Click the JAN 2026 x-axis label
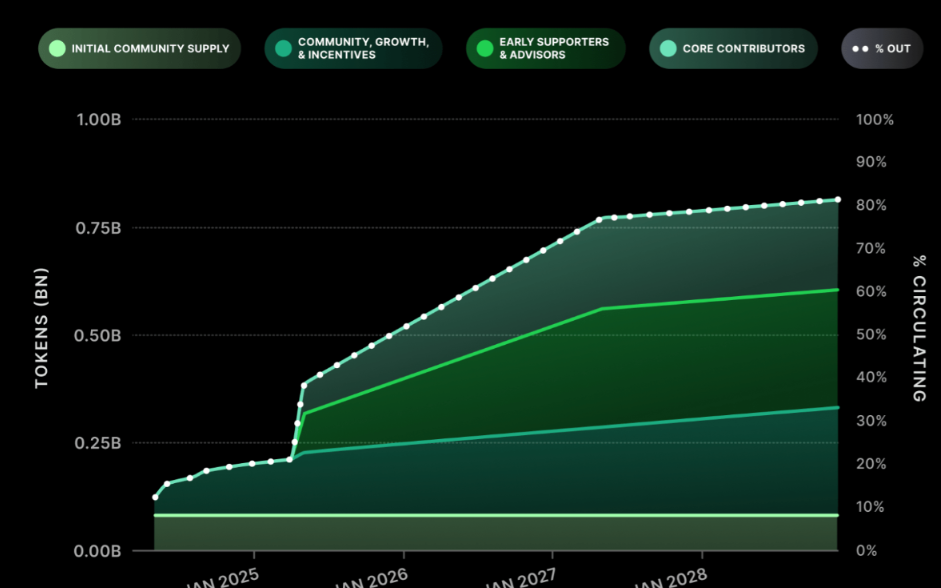This screenshot has height=588, width=941. pyautogui.click(x=373, y=579)
